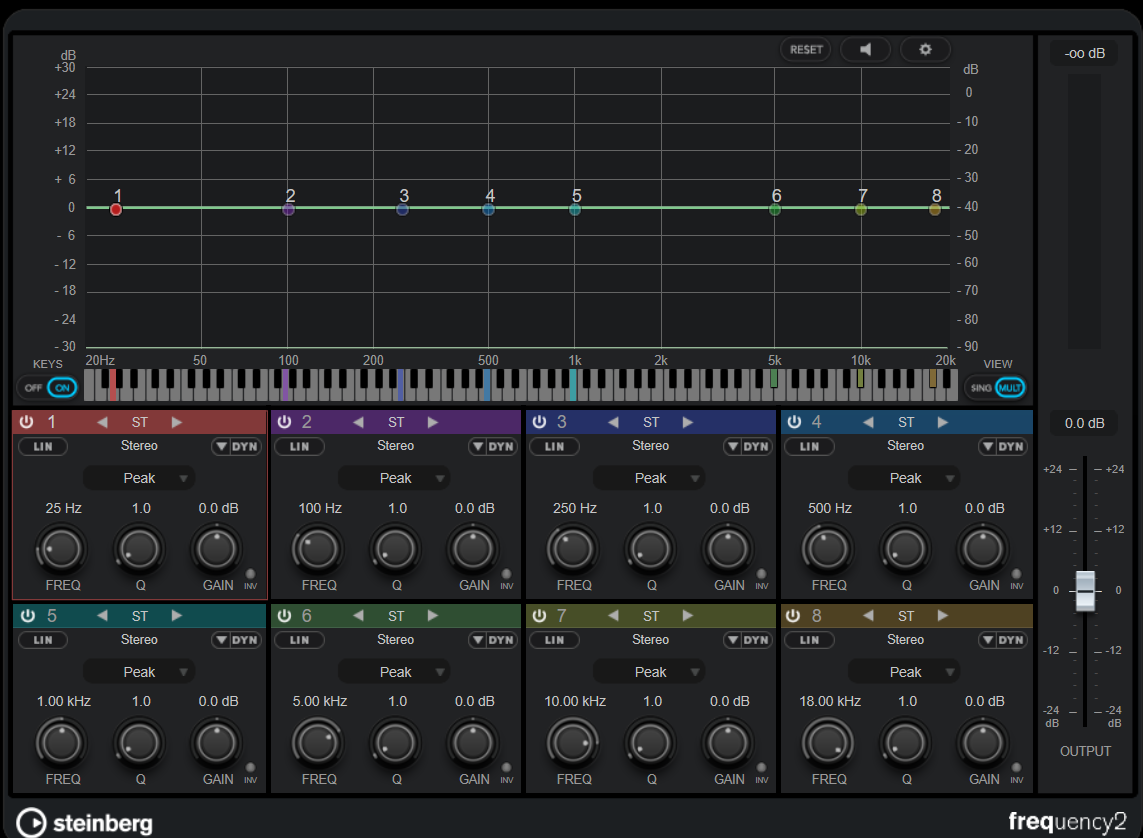Image resolution: width=1143 pixels, height=838 pixels.
Task: Click band 7 next channel arrow
Action: [687, 616]
